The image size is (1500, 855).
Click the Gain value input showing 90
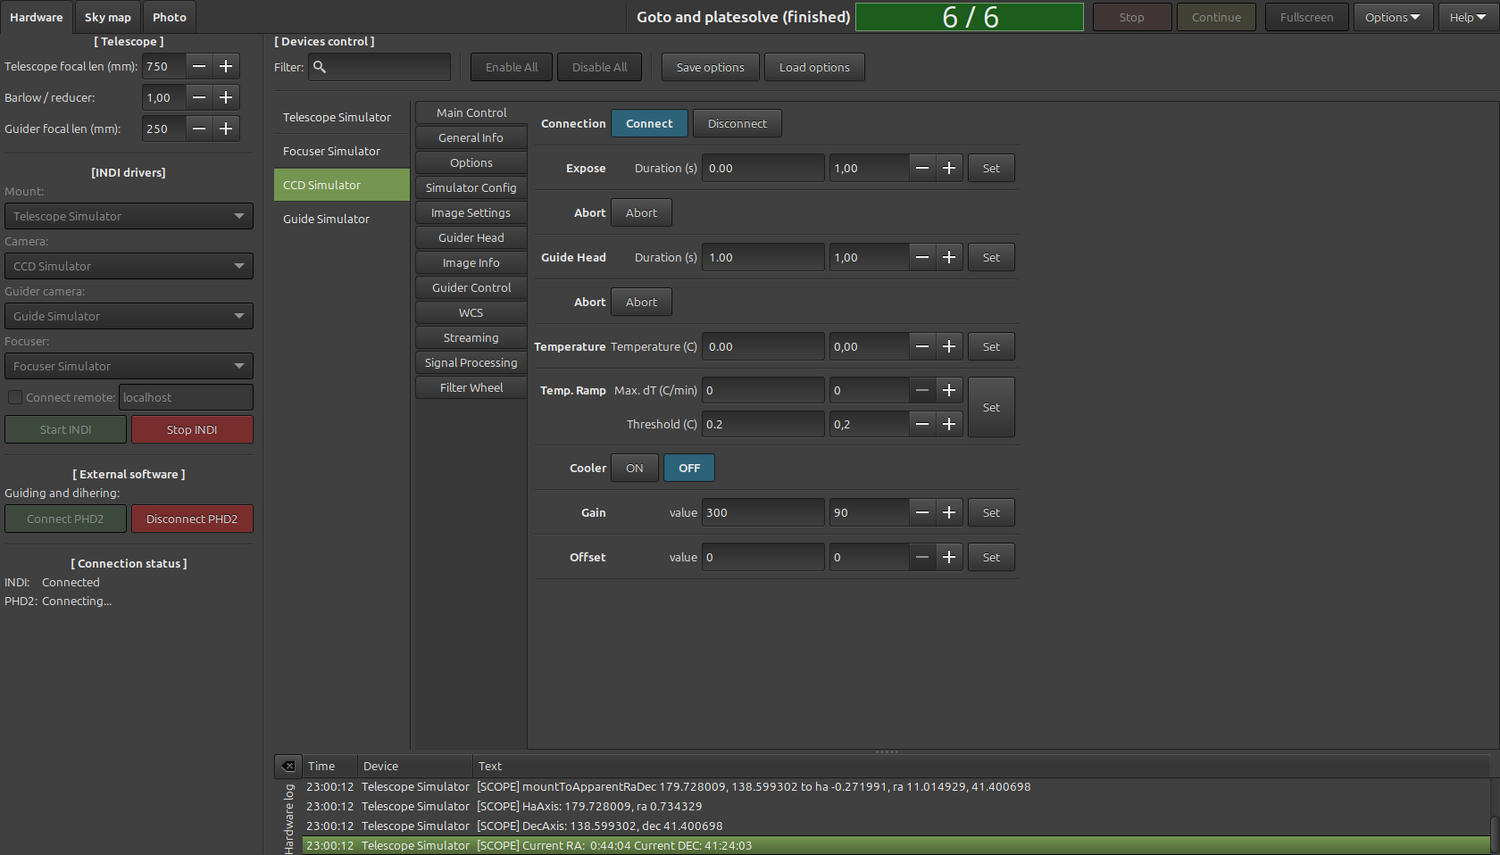pos(869,512)
